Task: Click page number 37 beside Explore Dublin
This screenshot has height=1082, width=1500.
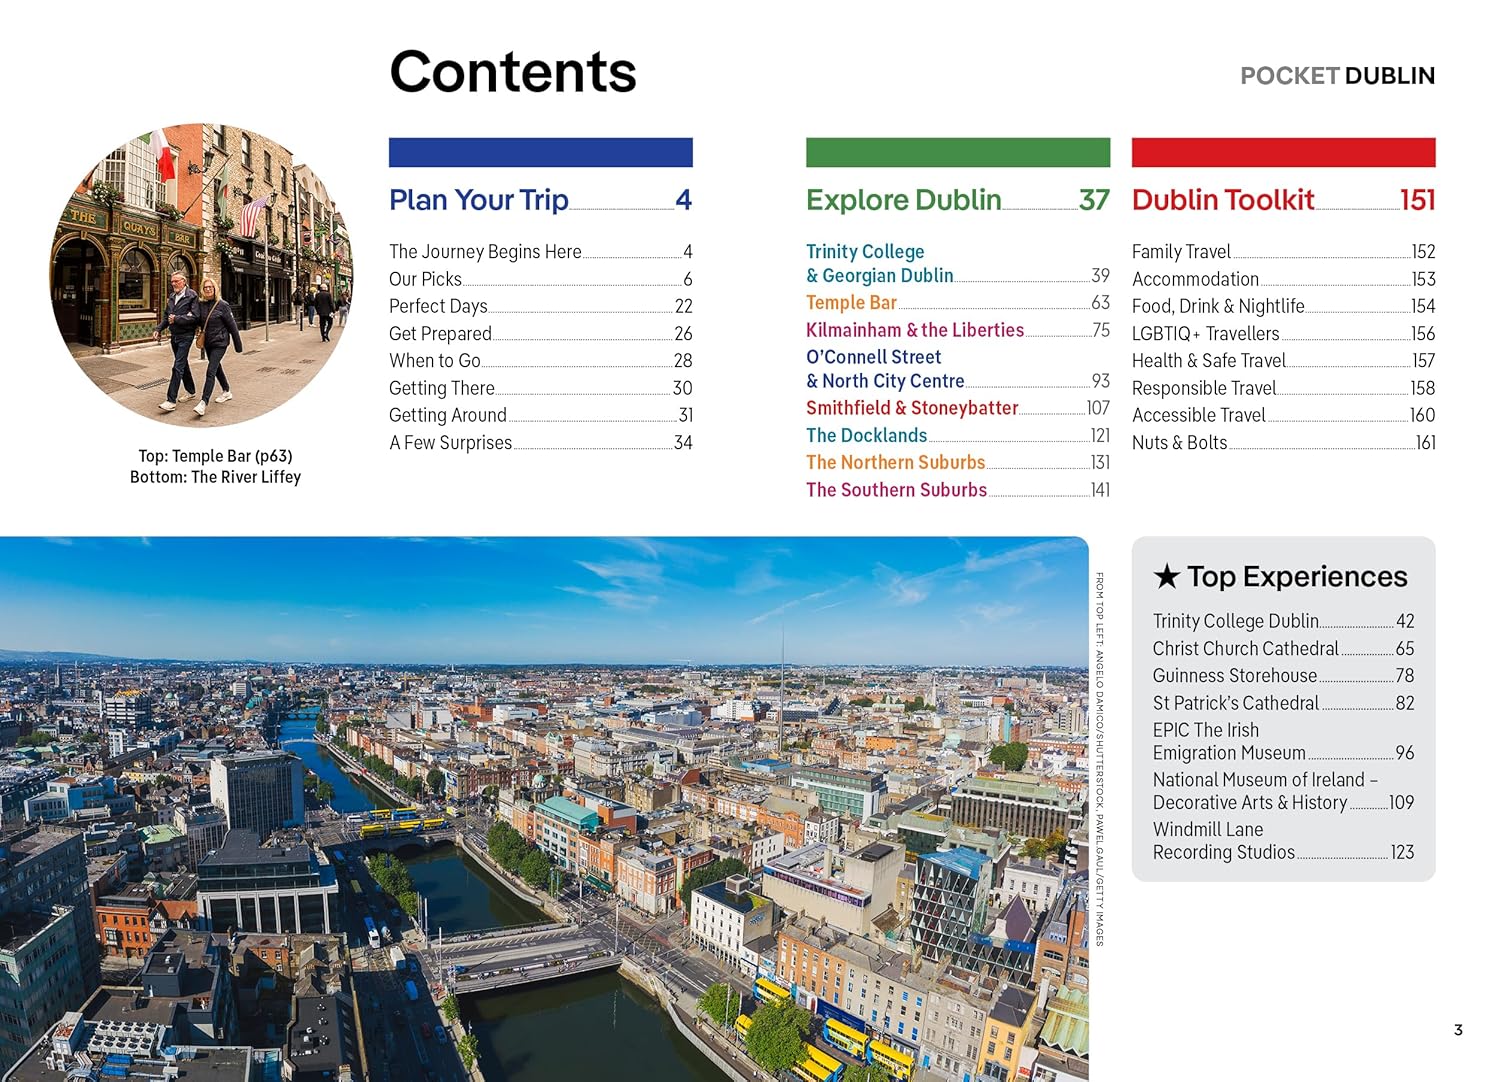Action: (x=1094, y=200)
